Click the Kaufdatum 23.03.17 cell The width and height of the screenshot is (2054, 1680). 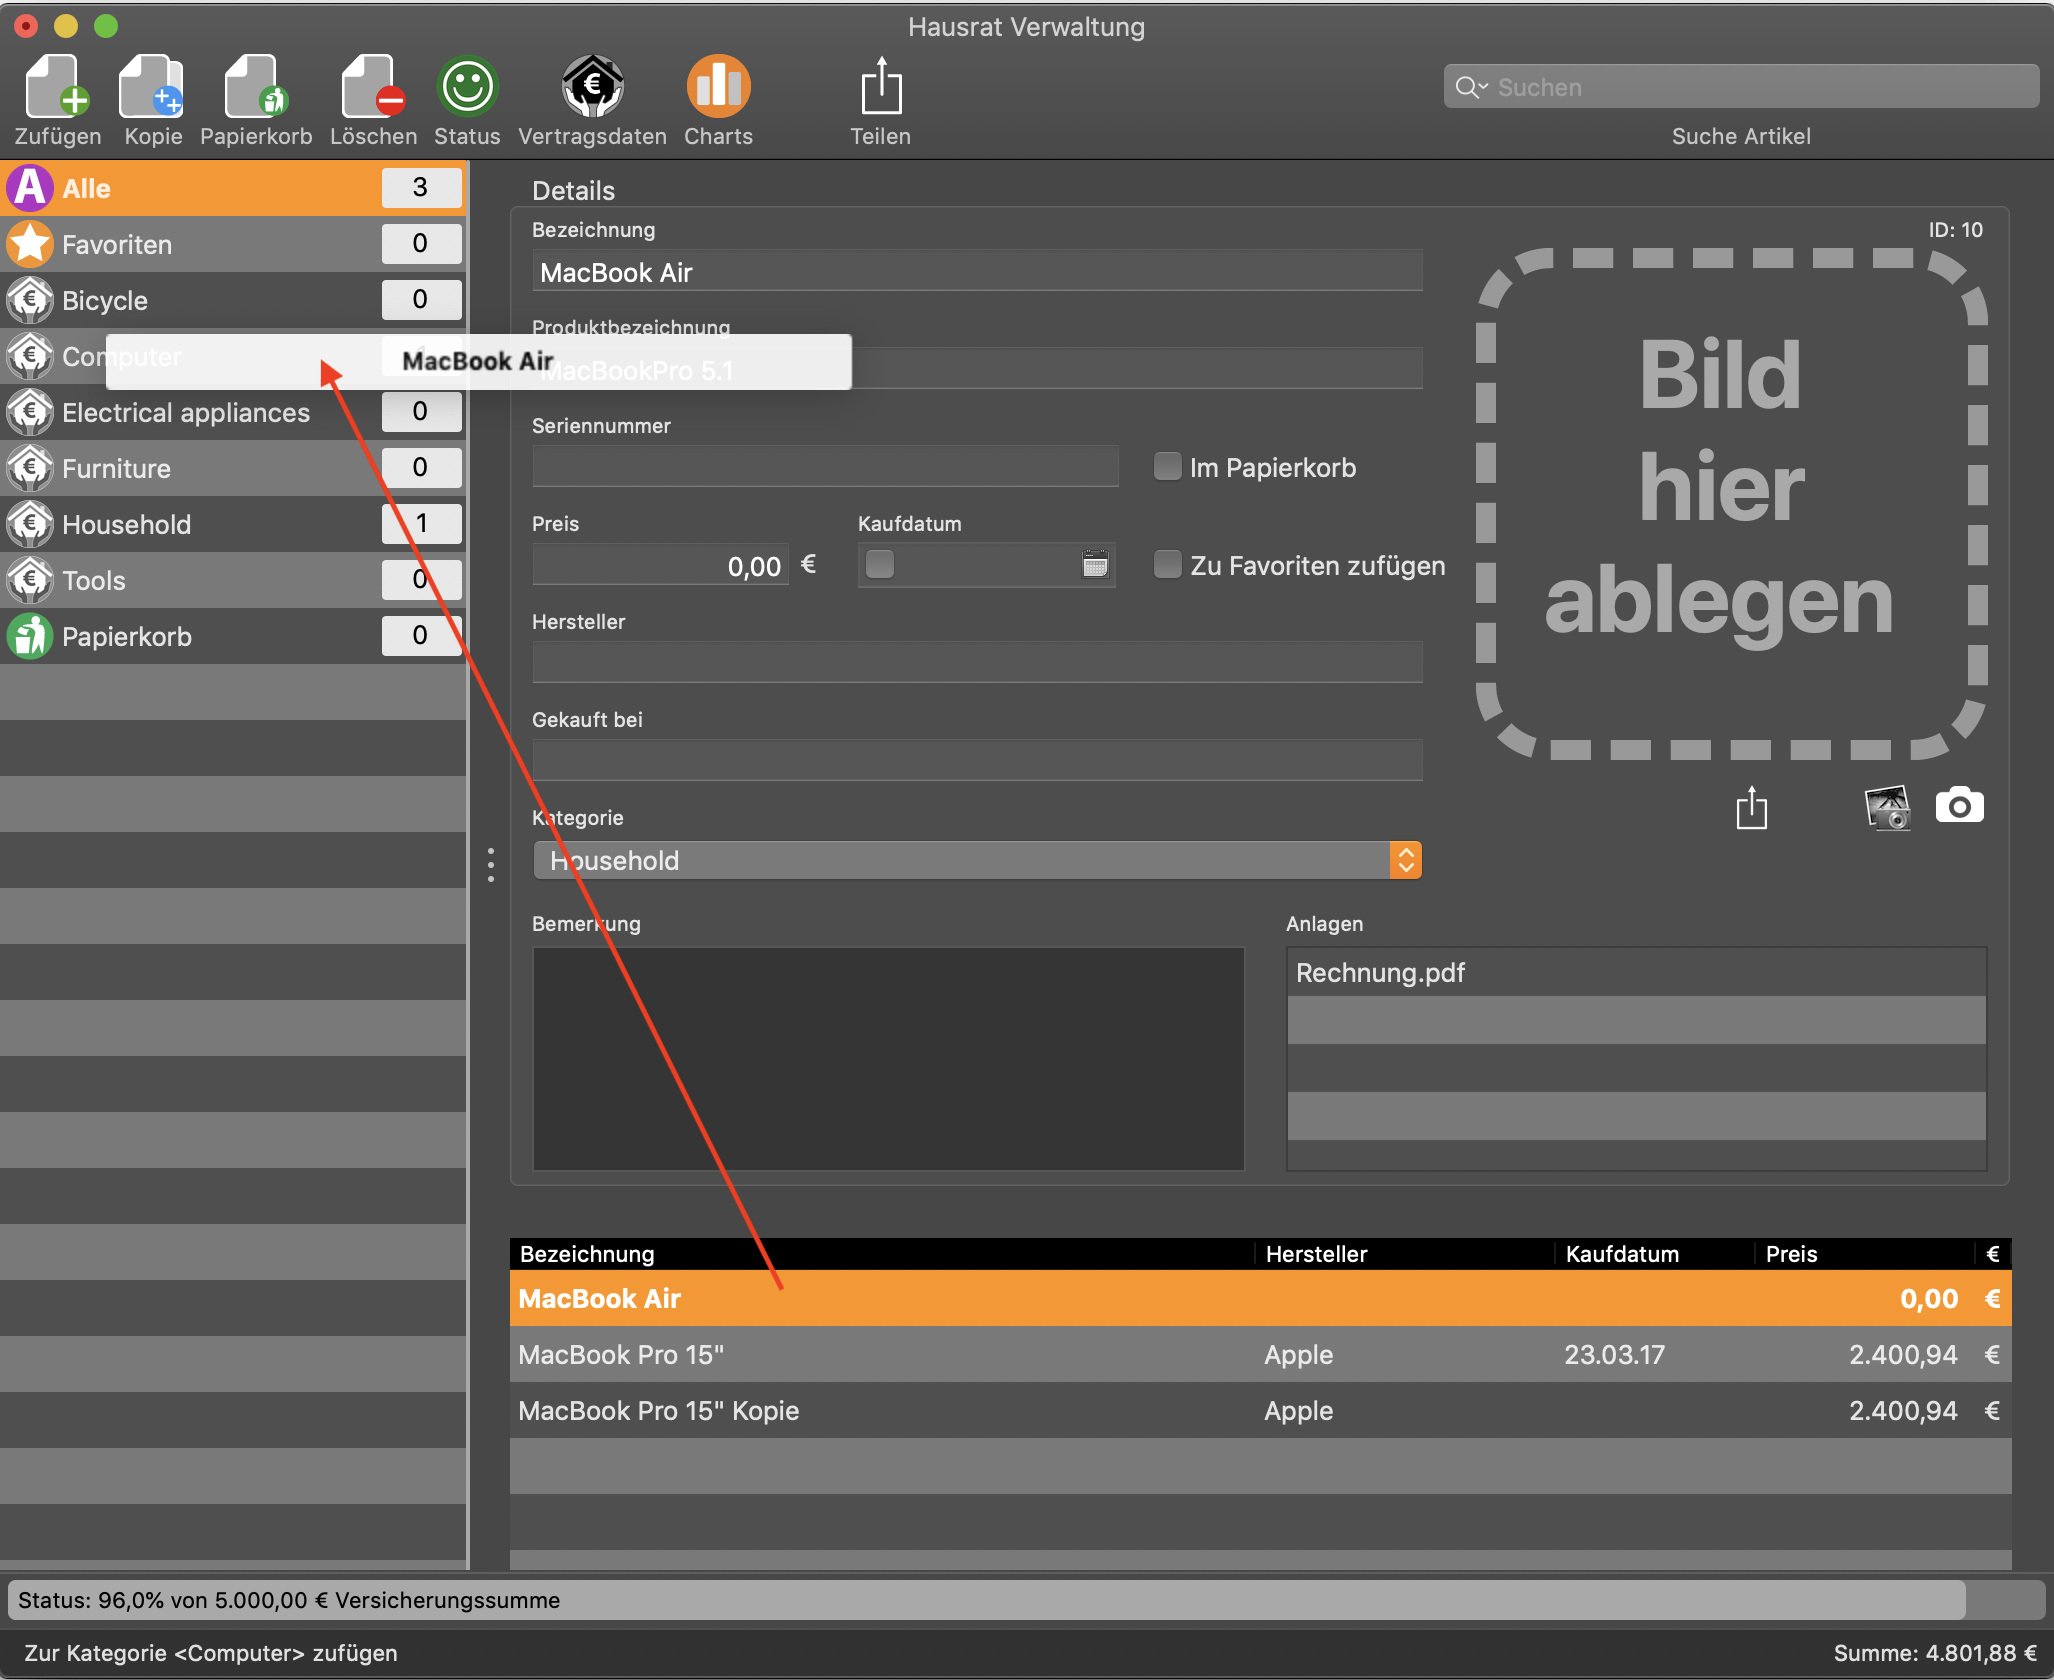pyautogui.click(x=1614, y=1354)
